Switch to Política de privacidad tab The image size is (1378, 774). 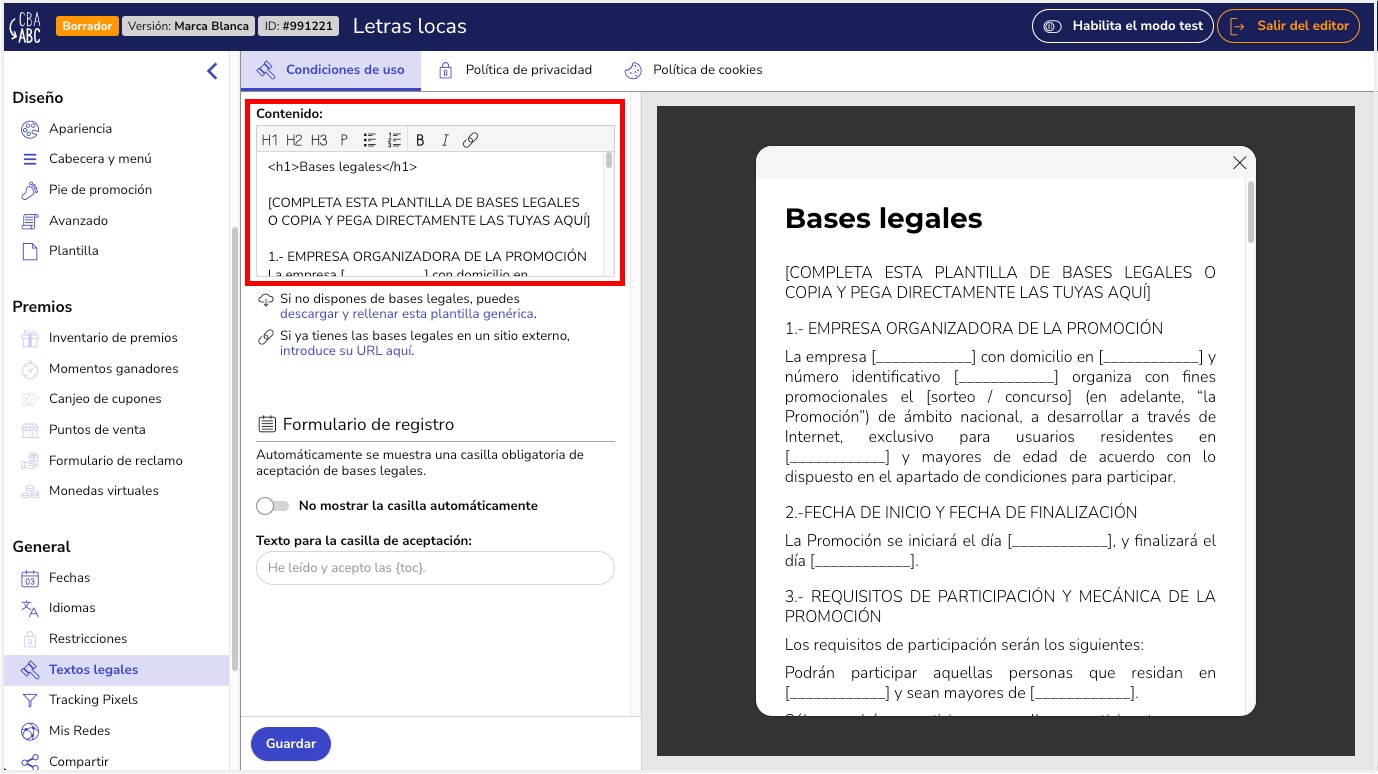515,70
